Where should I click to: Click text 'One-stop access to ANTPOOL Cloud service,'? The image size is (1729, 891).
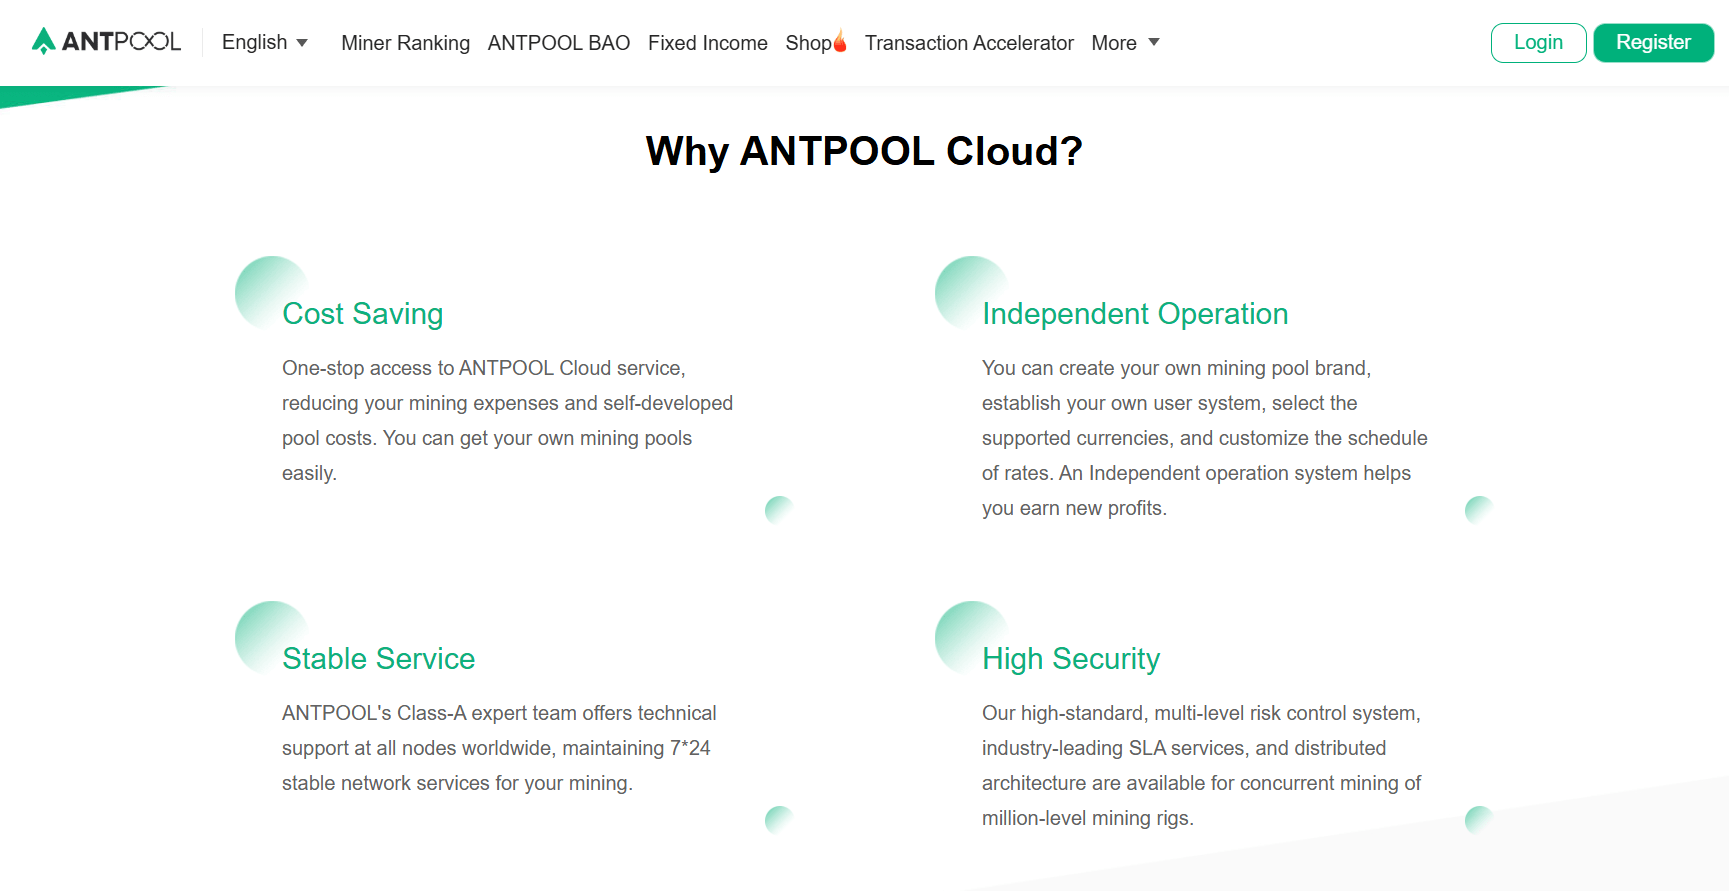[x=484, y=368]
